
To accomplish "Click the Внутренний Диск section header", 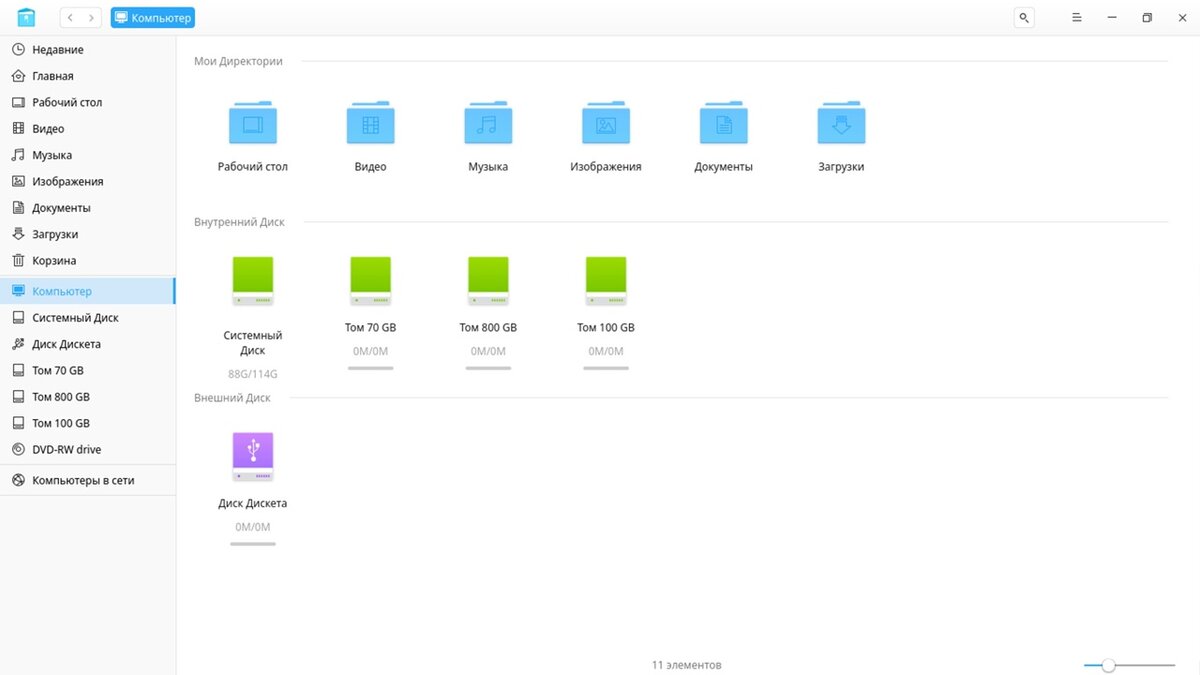I will pos(239,222).
